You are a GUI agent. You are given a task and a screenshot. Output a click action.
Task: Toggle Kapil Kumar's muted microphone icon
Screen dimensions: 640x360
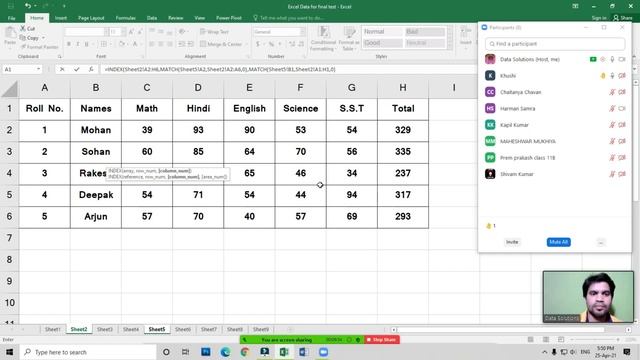click(612, 125)
